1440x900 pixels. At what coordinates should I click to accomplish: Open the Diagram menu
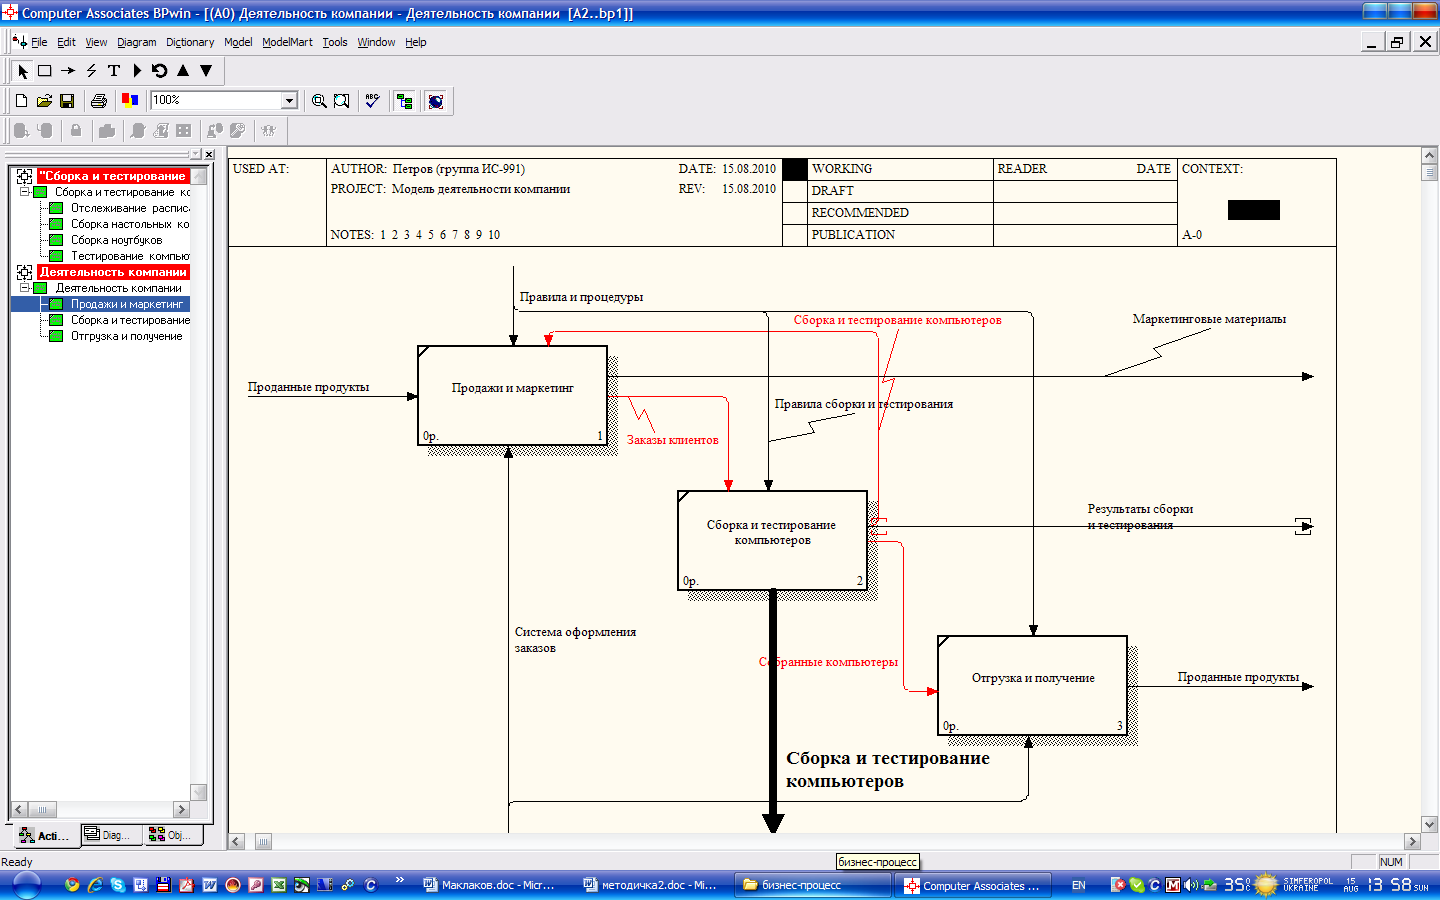[137, 42]
